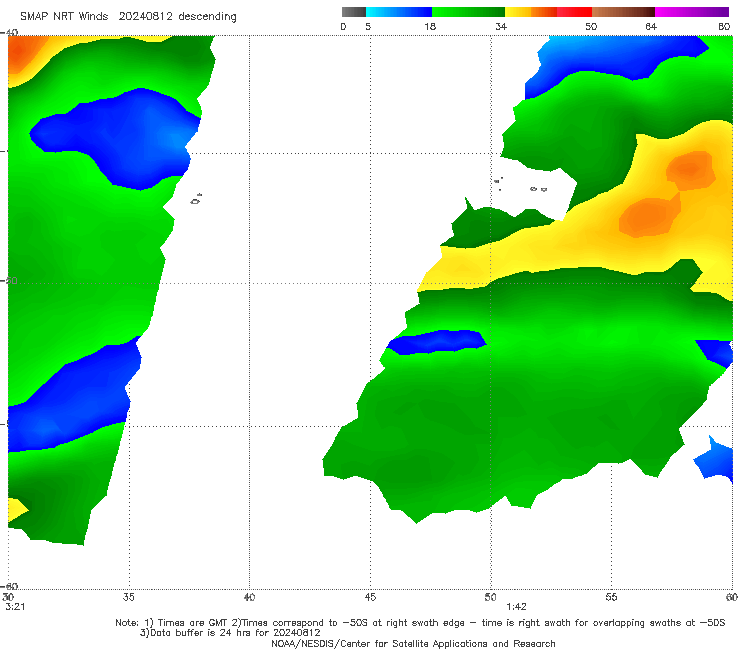The width and height of the screenshot is (740, 650).
Task: Click the NOAA/NESDIS credit line
Action: (x=413, y=644)
